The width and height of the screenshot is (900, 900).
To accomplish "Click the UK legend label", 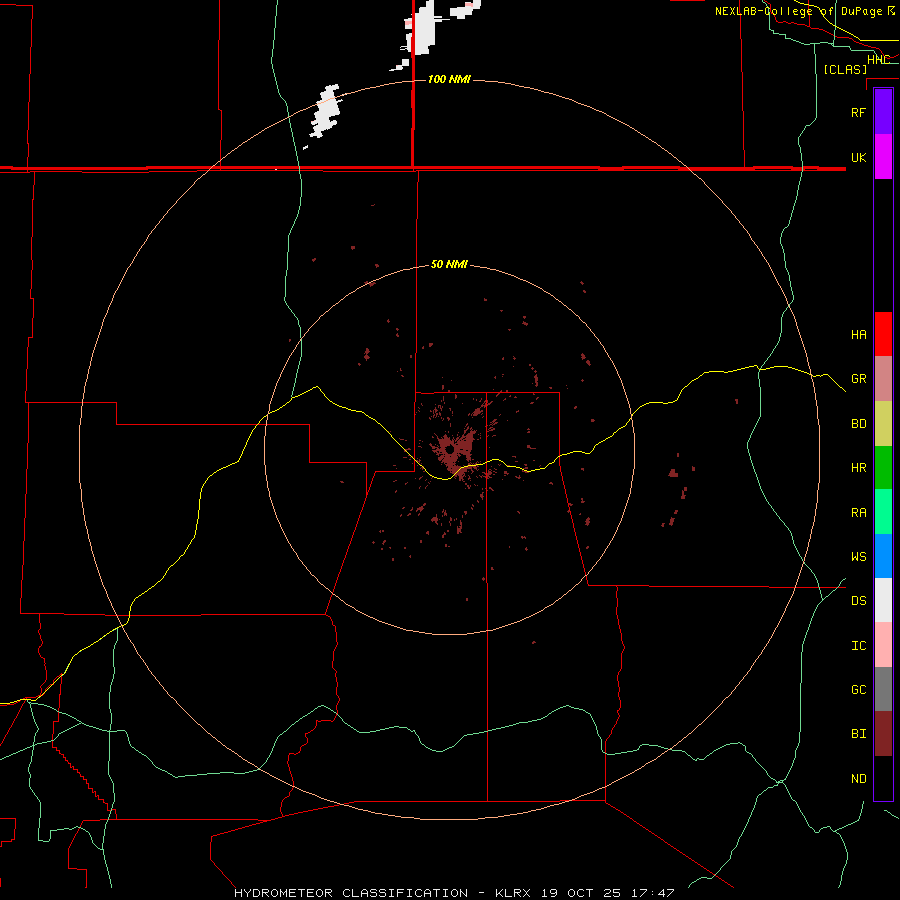I will [859, 157].
